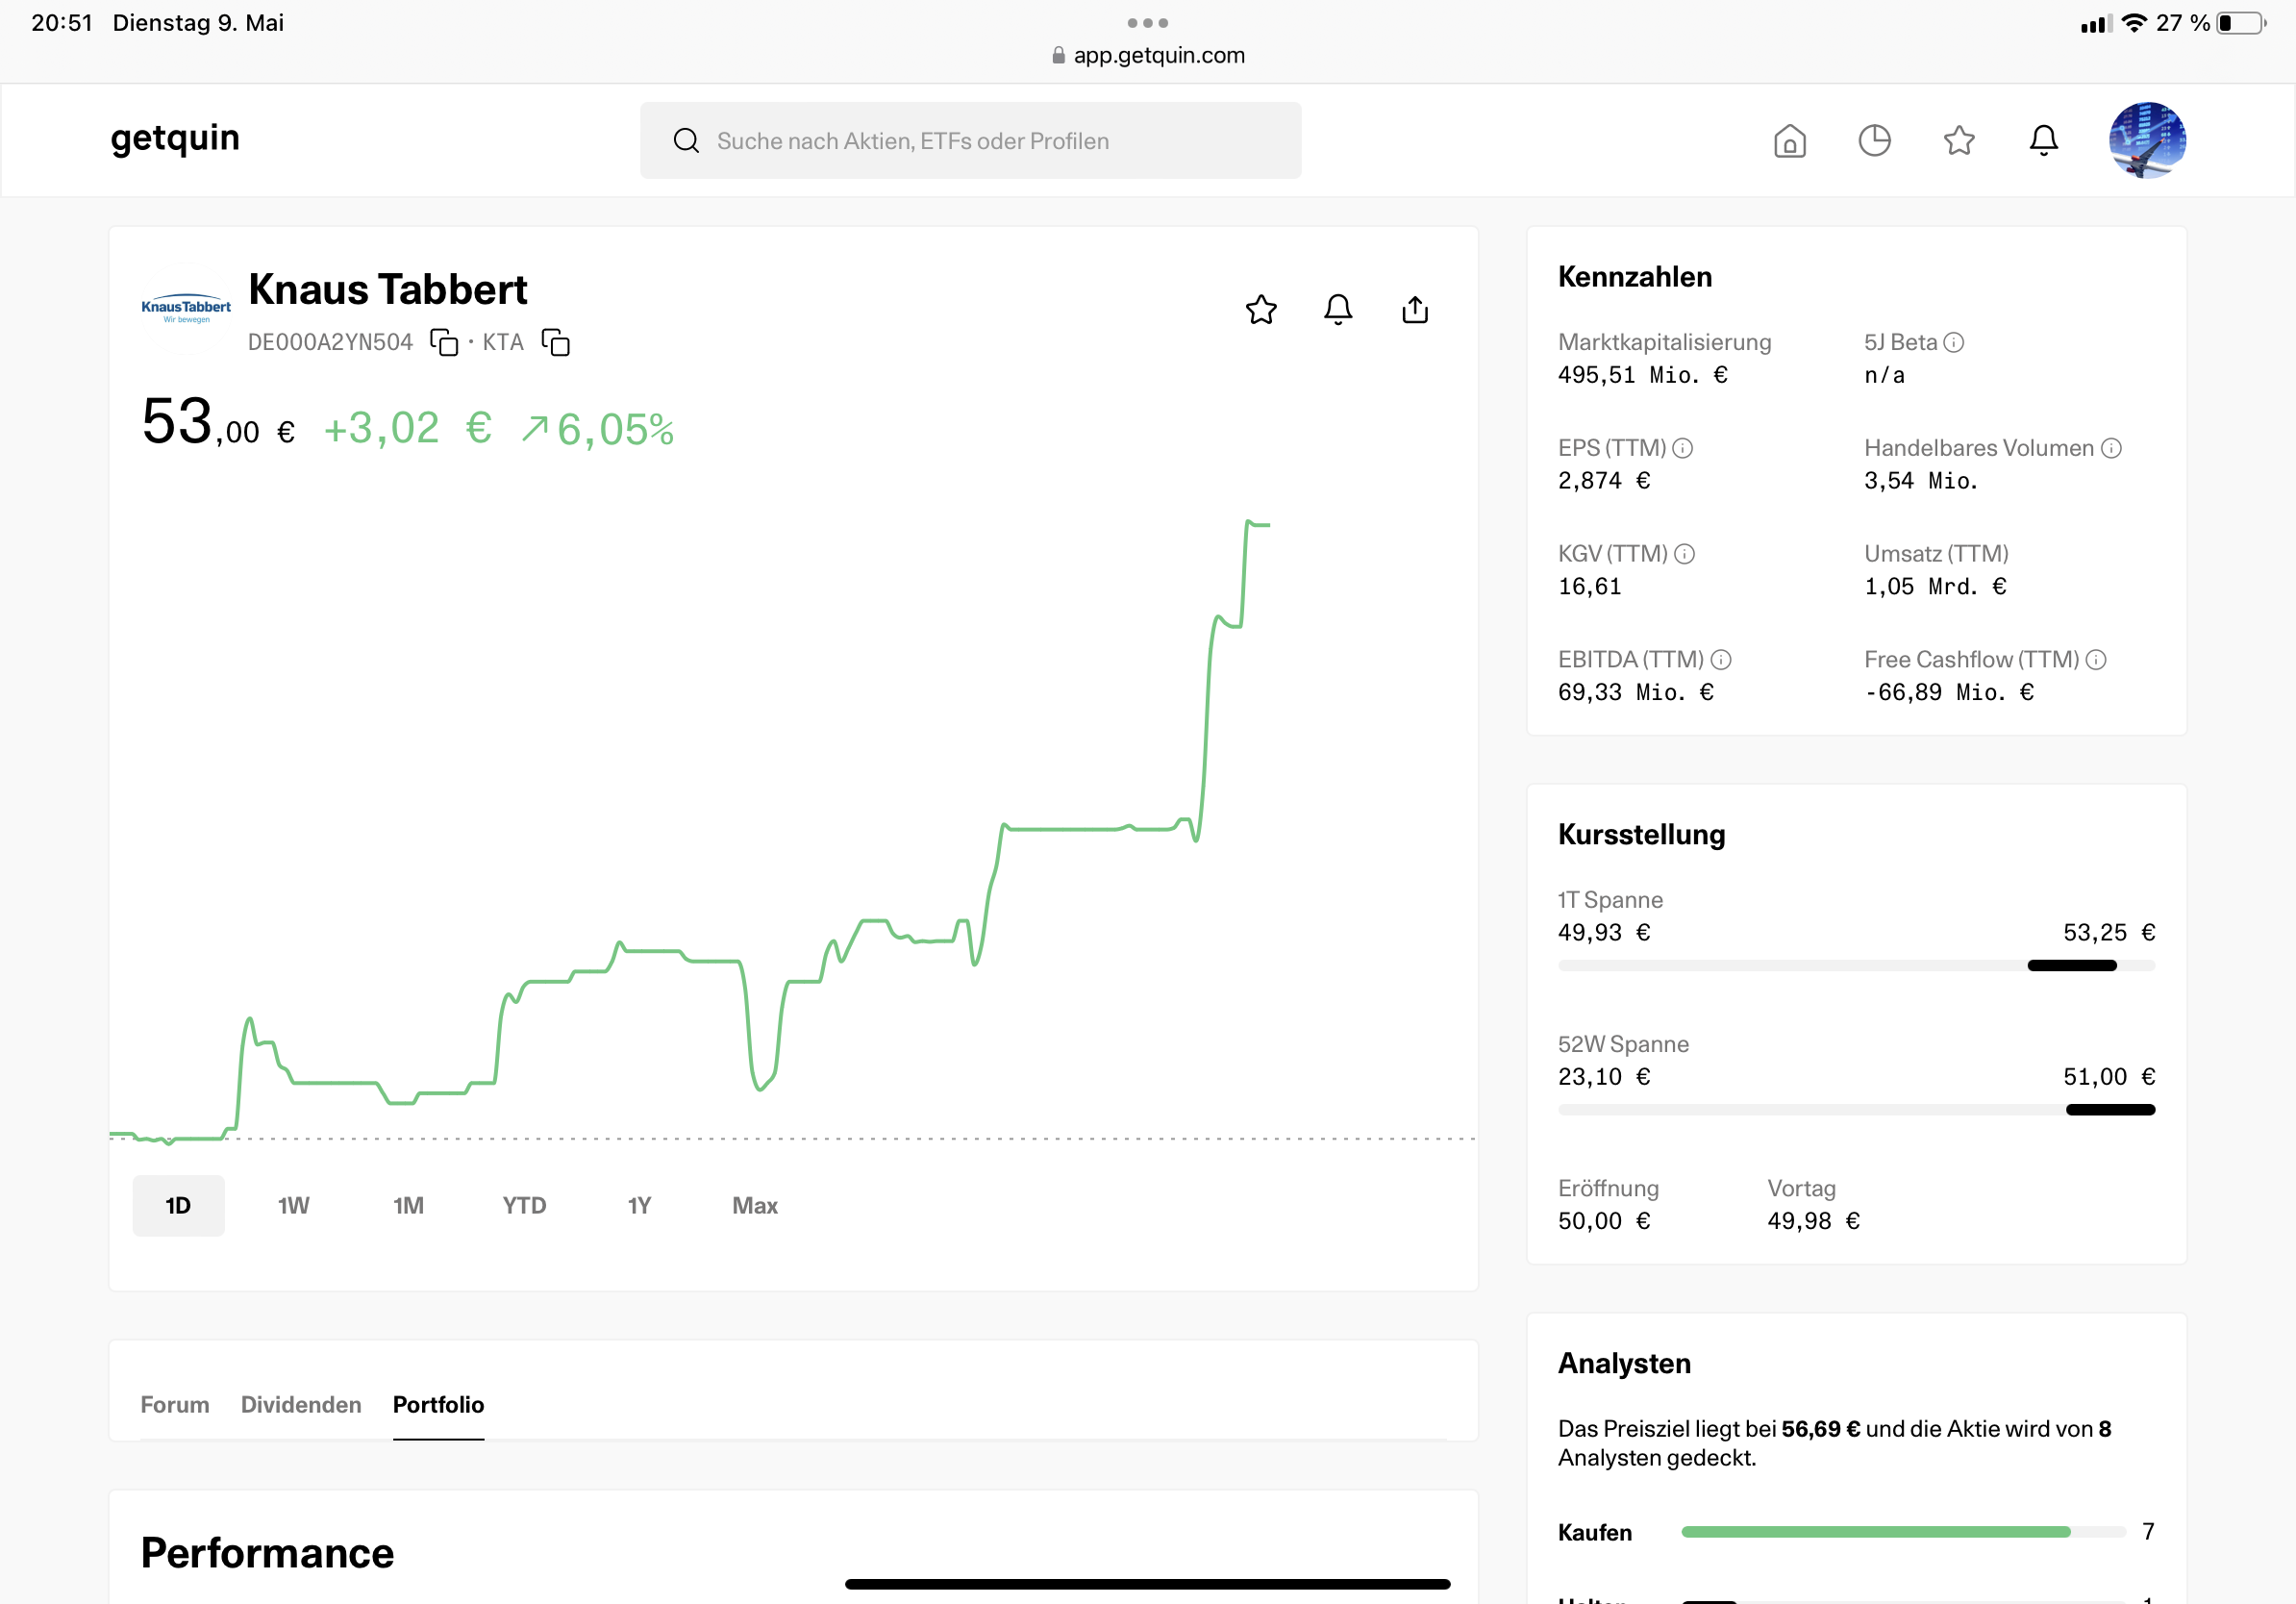
Task: Copy the ISIN DE000A2YN504
Action: click(444, 342)
